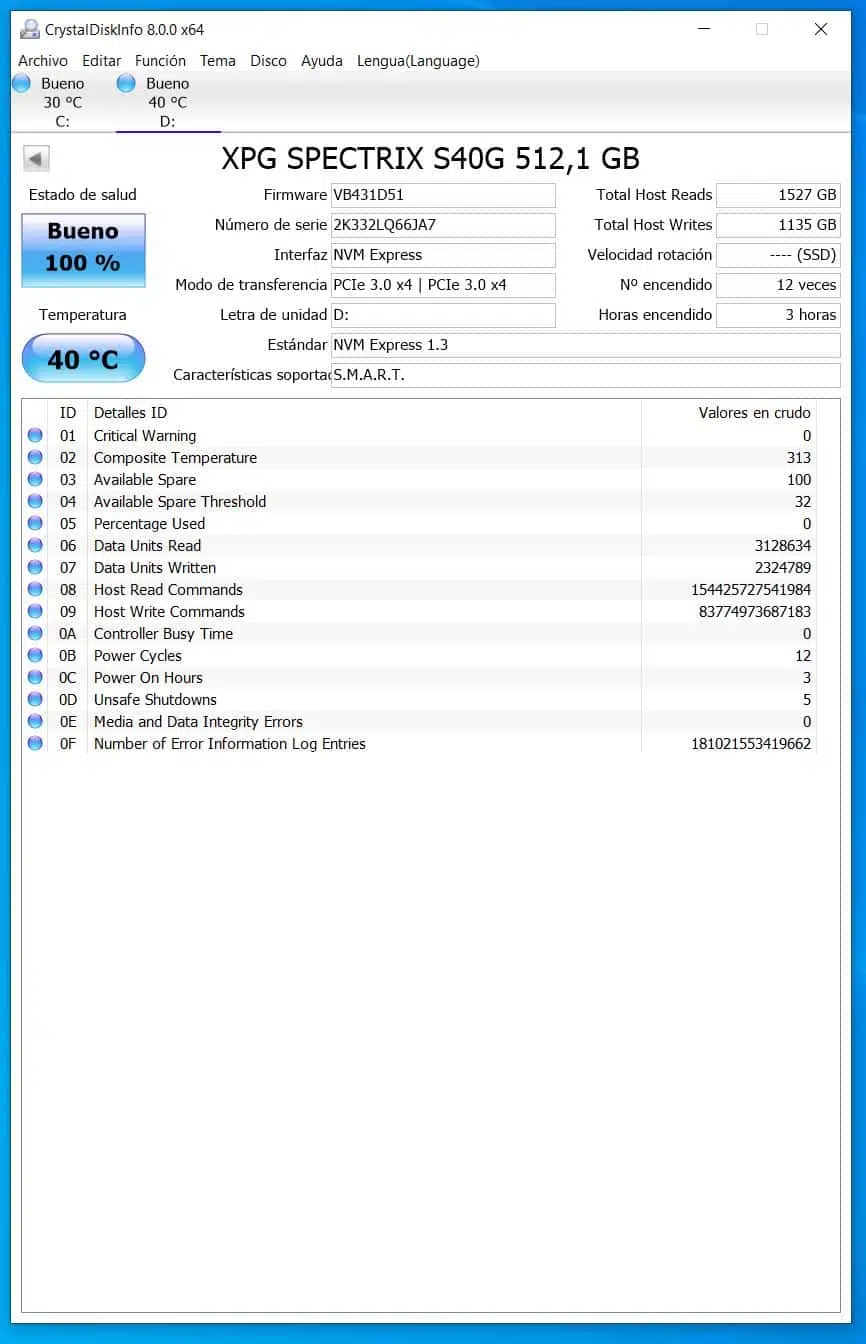Click status orb of Power On Hours row

click(x=35, y=677)
